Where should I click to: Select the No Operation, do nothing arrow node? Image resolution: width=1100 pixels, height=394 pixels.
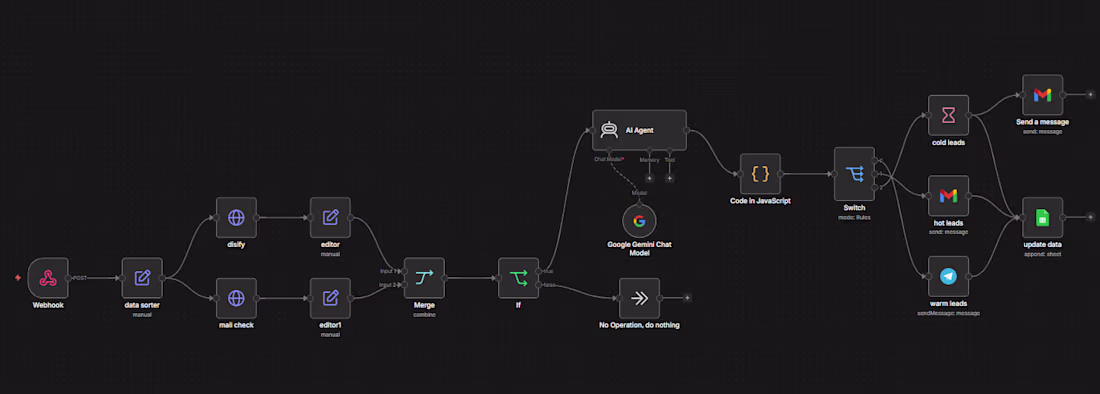[x=639, y=298]
